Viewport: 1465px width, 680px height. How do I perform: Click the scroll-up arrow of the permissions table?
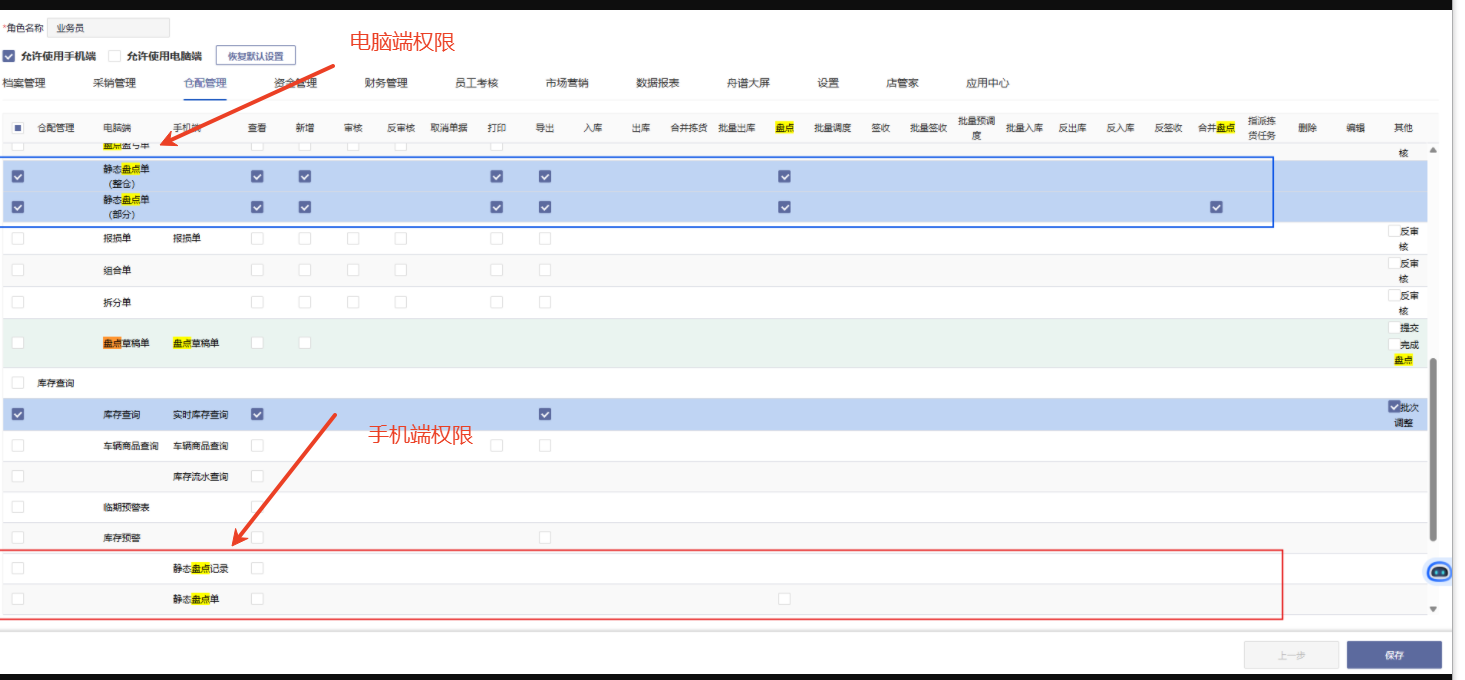(1432, 150)
